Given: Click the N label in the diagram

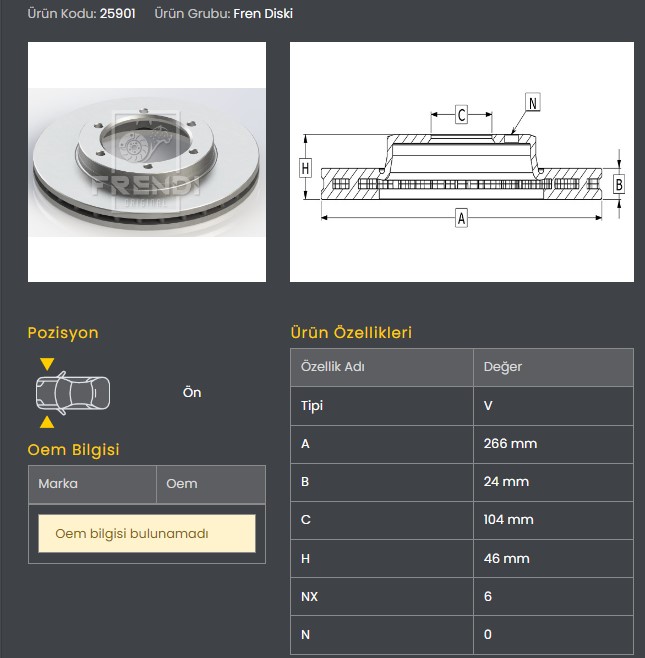Looking at the screenshot, I should 532,103.
